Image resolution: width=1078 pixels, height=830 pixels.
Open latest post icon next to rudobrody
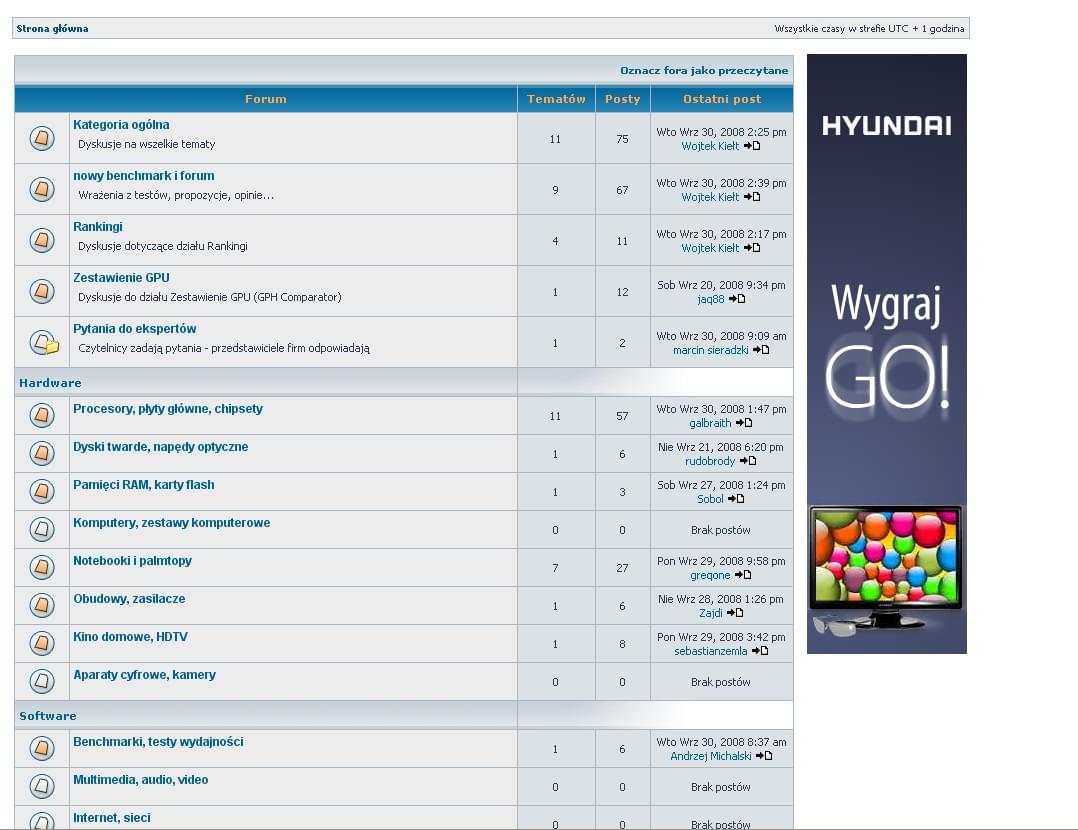point(748,461)
